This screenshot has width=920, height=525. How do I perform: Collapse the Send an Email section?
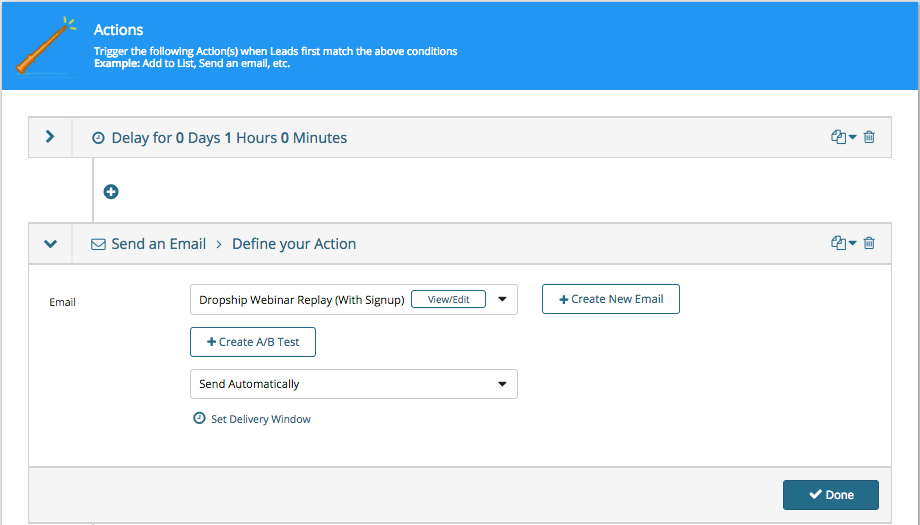[x=50, y=243]
